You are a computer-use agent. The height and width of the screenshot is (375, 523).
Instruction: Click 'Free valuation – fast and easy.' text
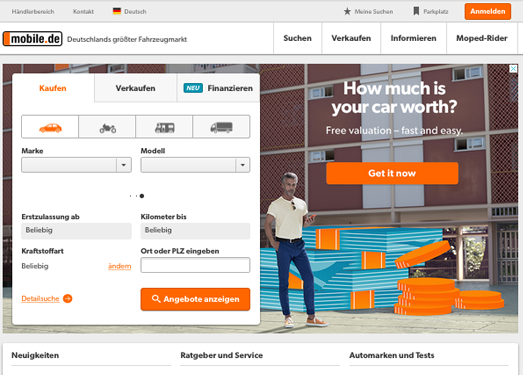click(394, 130)
